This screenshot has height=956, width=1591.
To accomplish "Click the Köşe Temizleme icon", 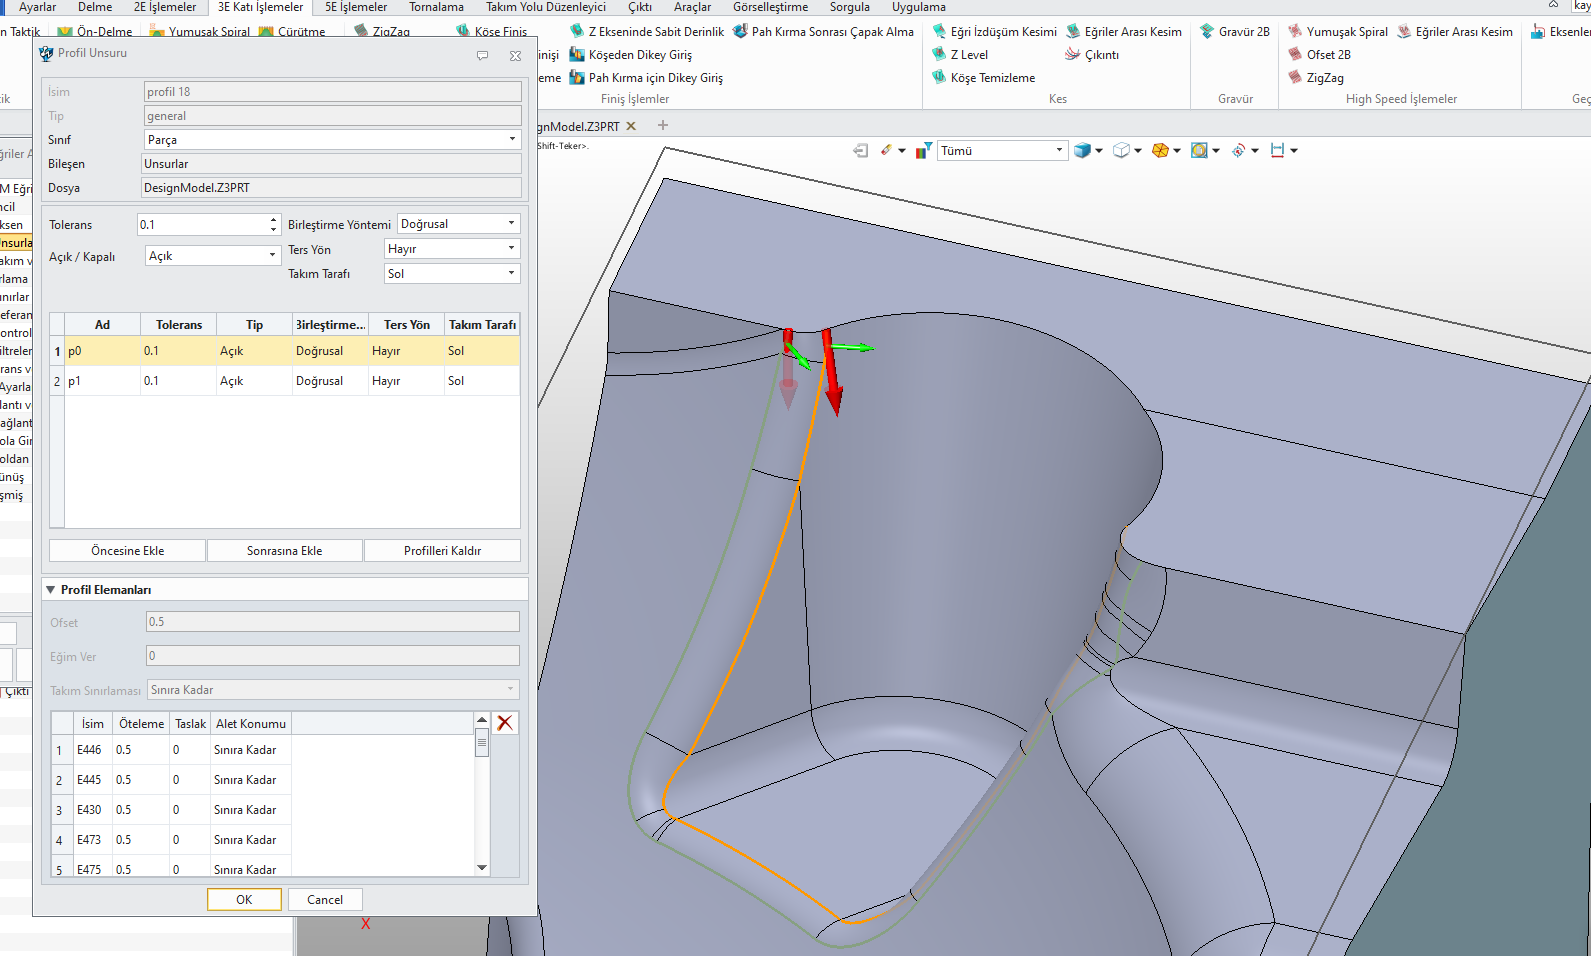I will click(x=939, y=78).
